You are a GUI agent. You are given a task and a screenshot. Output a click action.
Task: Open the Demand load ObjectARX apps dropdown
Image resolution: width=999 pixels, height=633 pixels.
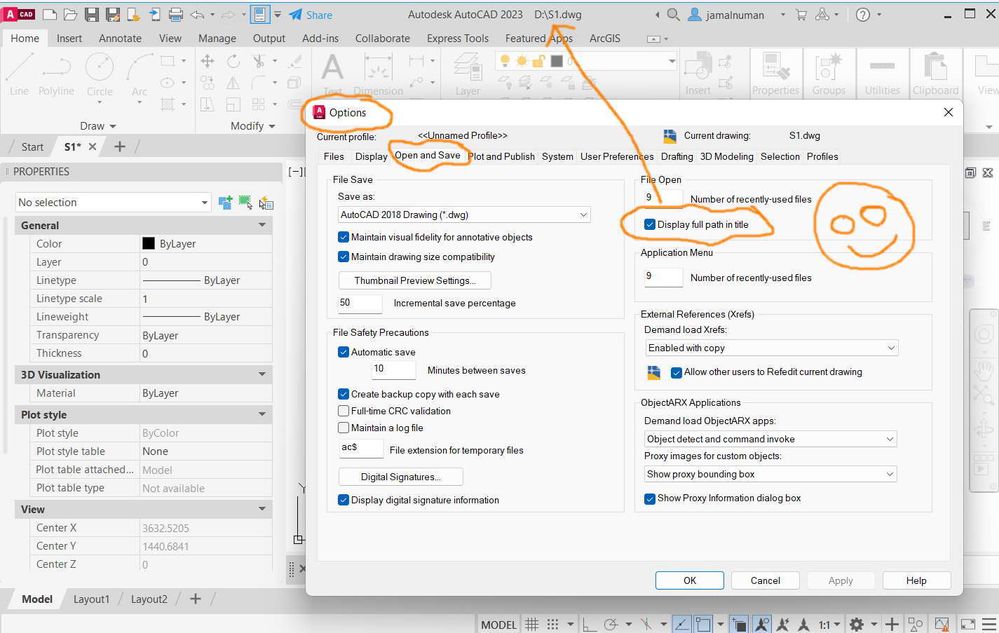(x=770, y=439)
